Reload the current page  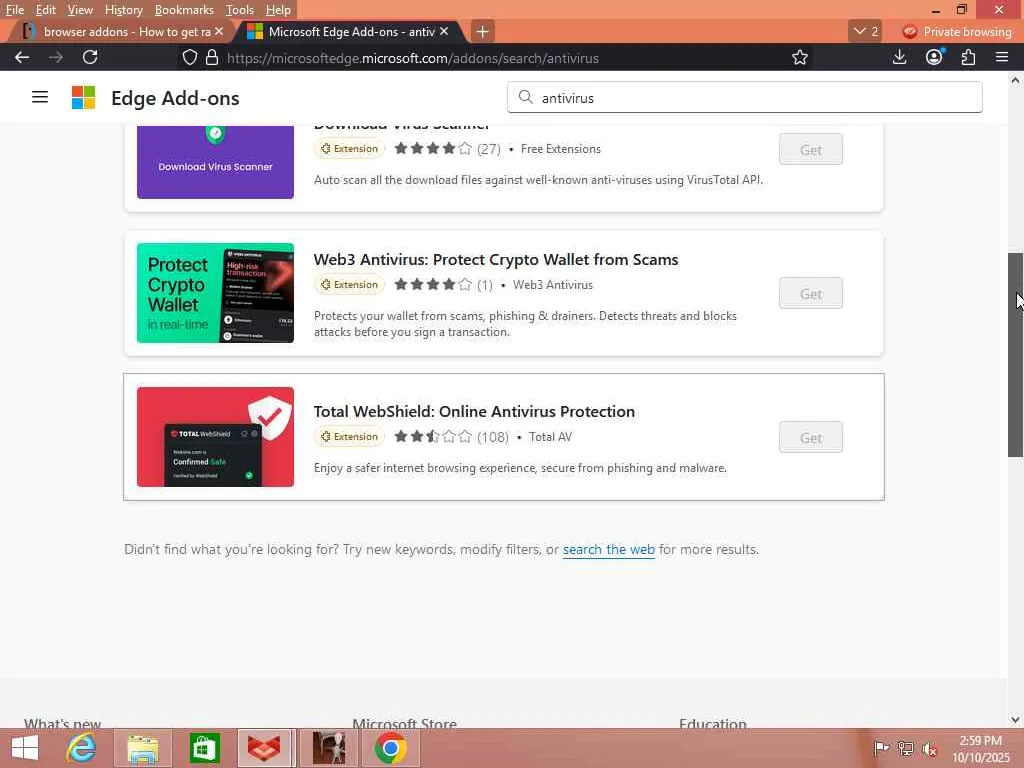[x=90, y=57]
